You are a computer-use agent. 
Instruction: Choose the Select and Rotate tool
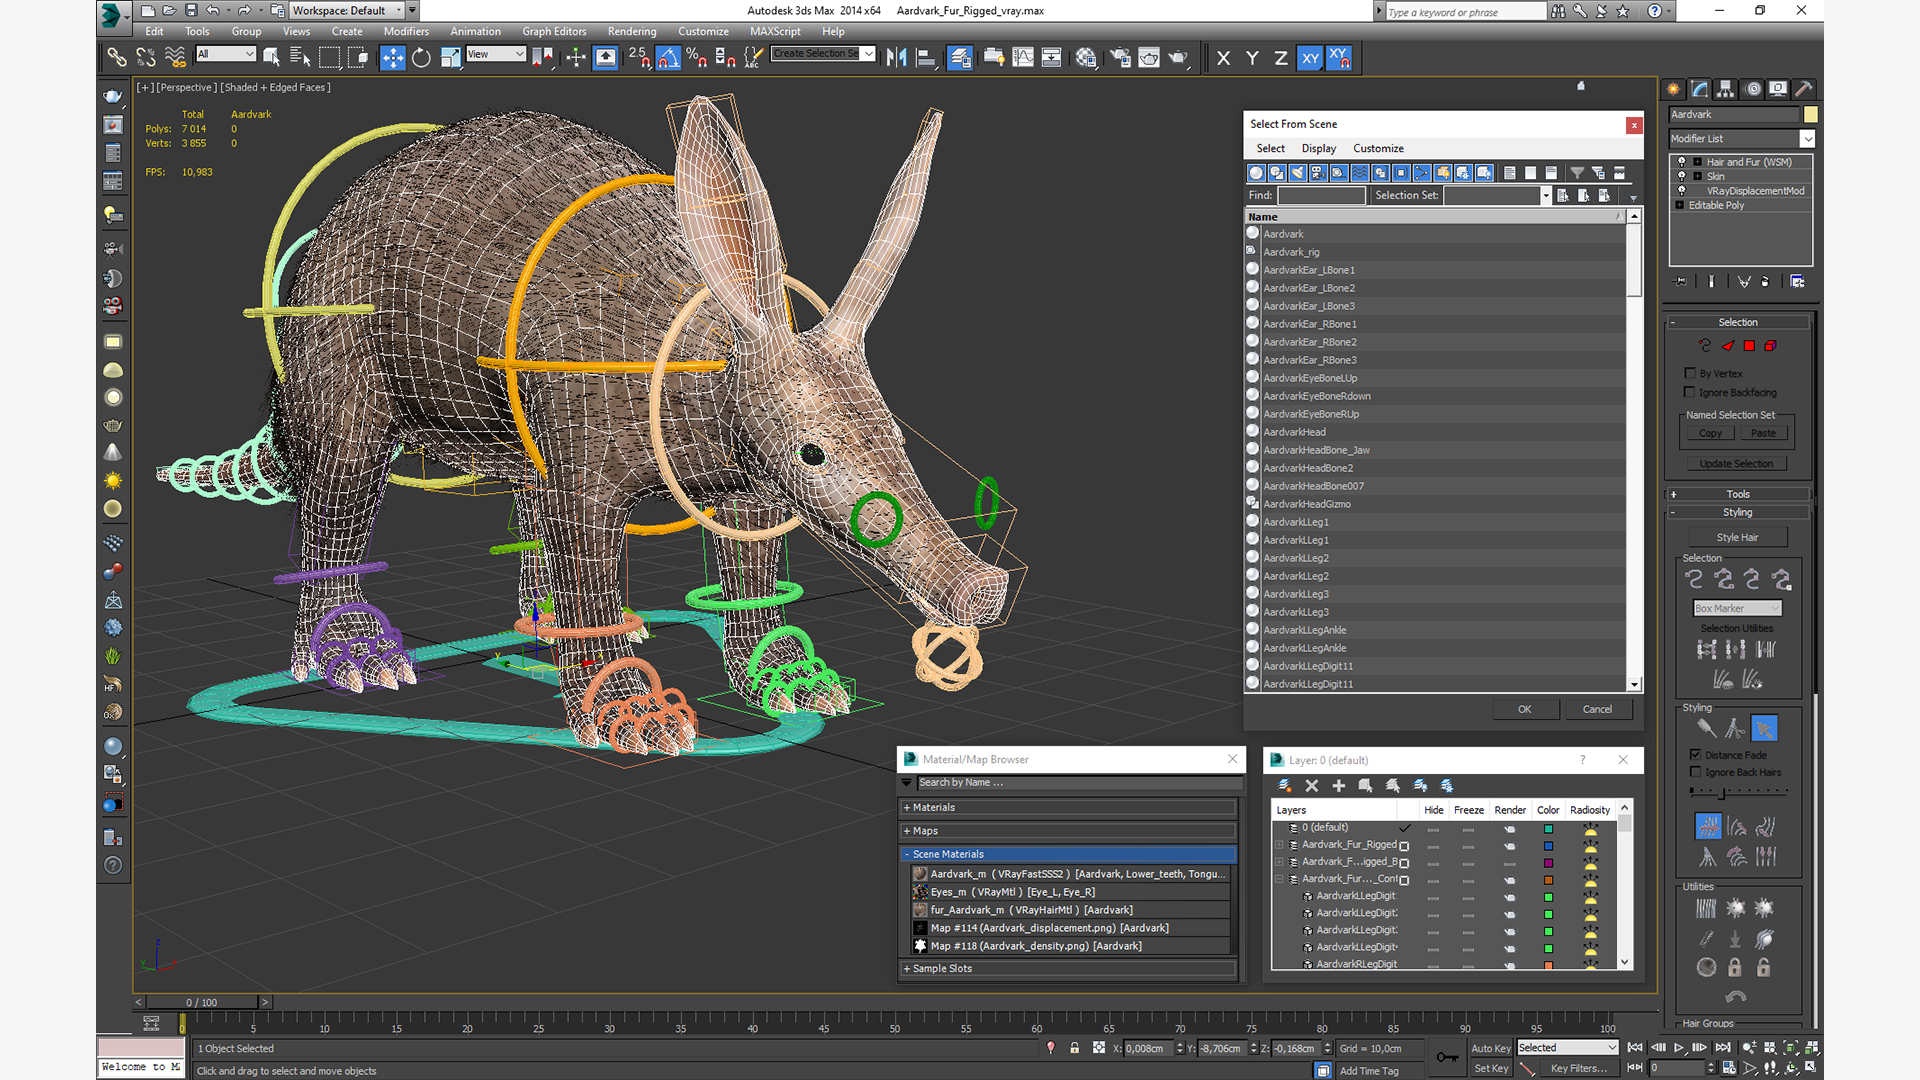(421, 57)
